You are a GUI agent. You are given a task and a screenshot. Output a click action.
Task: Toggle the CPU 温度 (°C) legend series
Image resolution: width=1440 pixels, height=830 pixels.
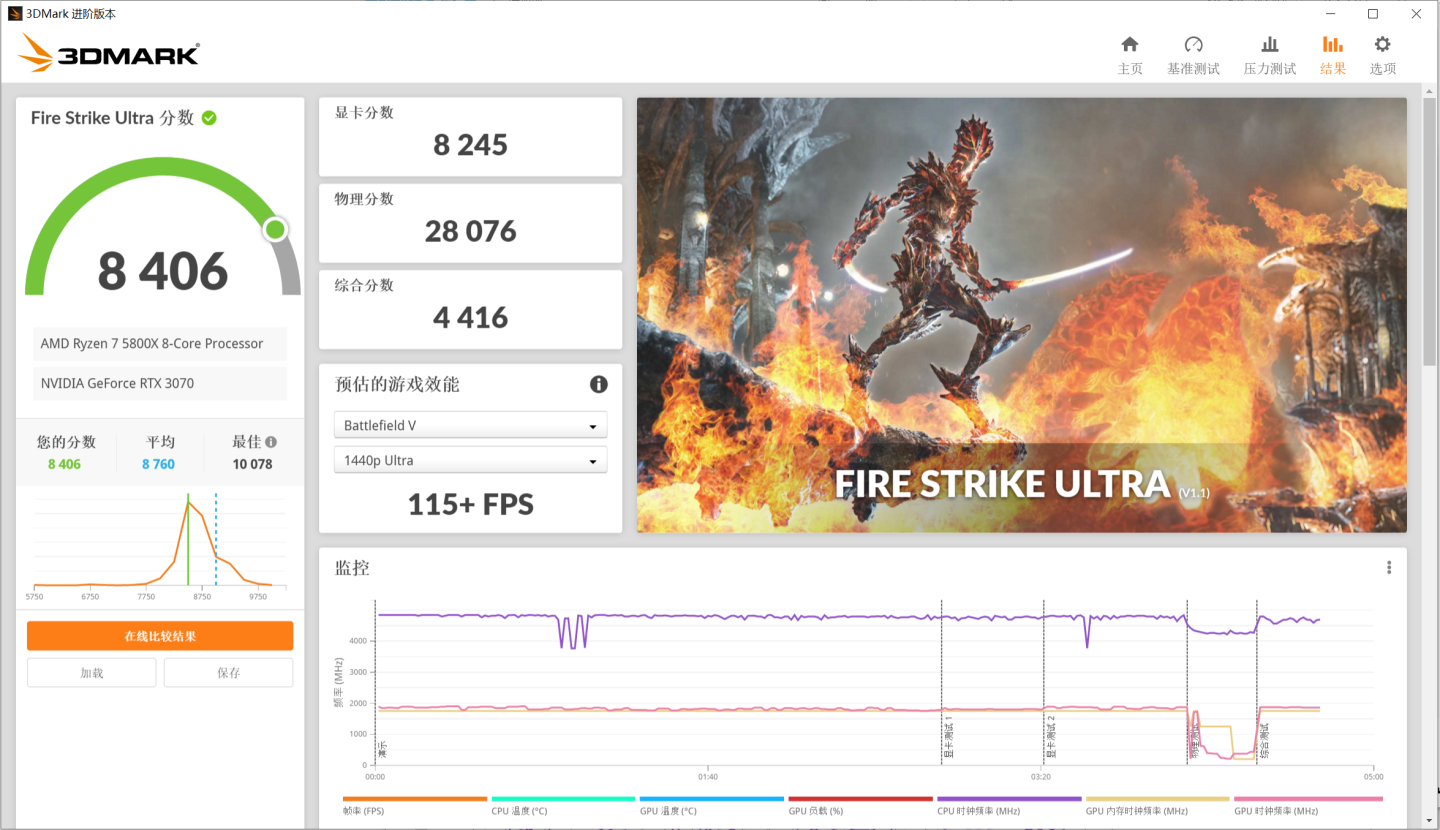coord(563,806)
